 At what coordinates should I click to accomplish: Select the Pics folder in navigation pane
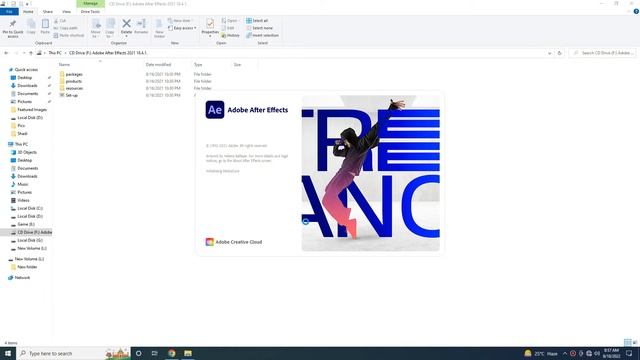tap(21, 126)
